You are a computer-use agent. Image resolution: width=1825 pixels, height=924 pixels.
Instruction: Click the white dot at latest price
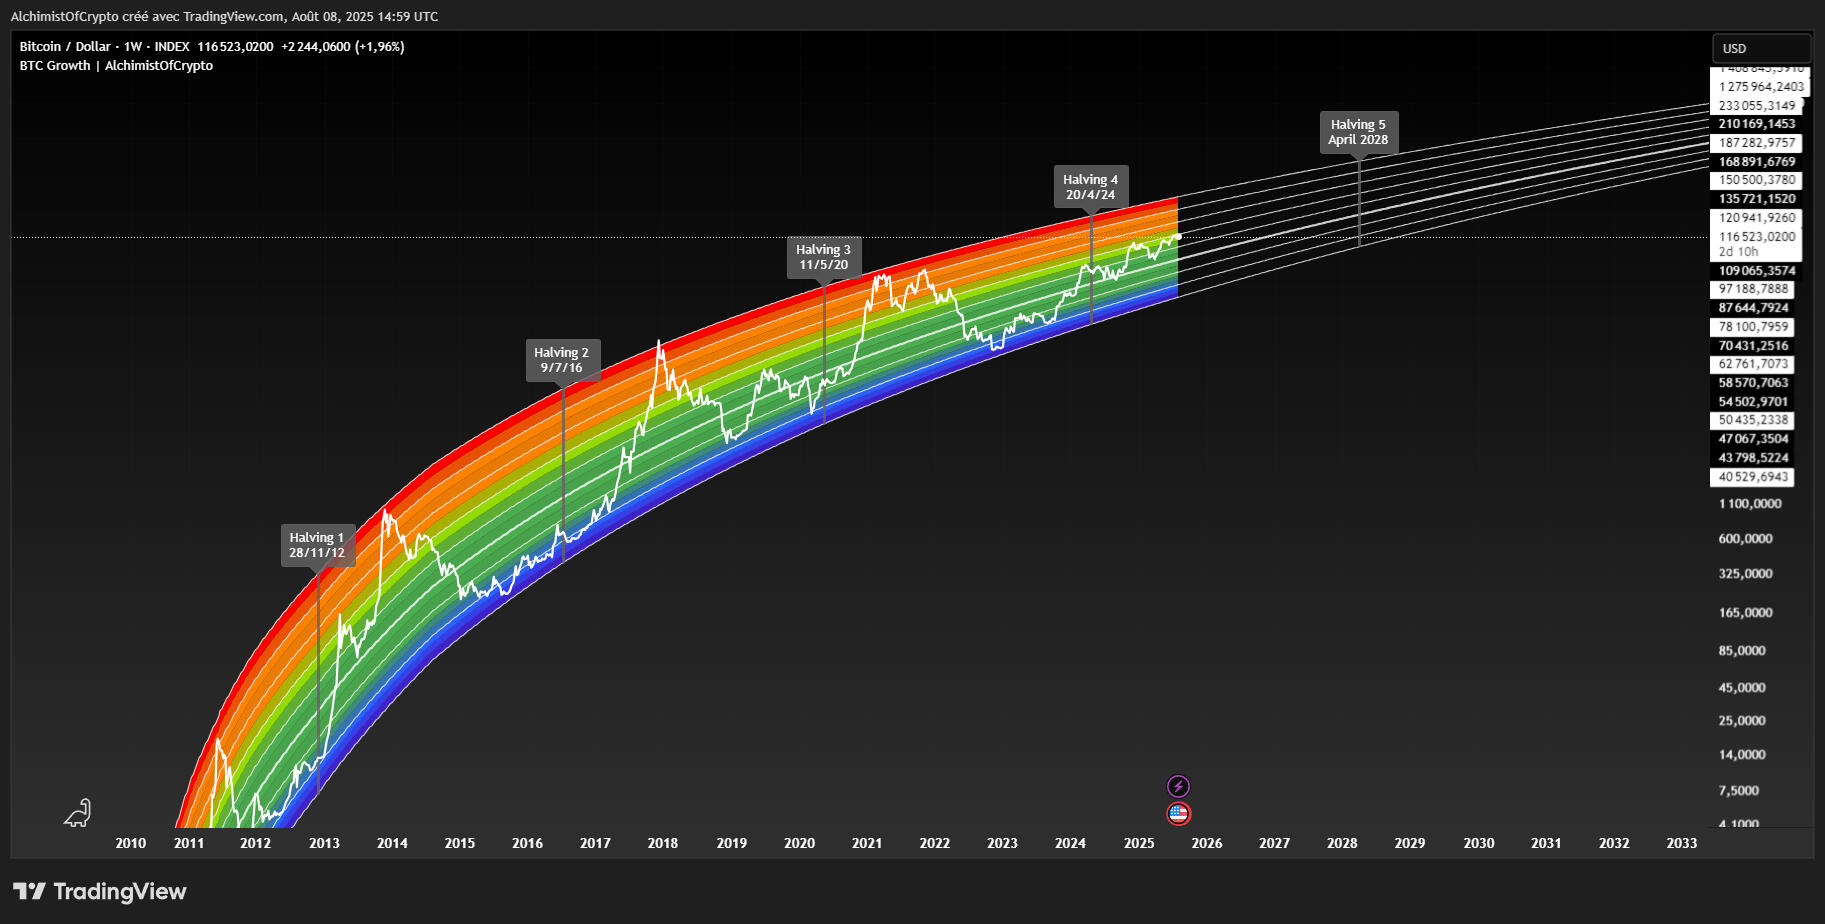tap(1178, 237)
